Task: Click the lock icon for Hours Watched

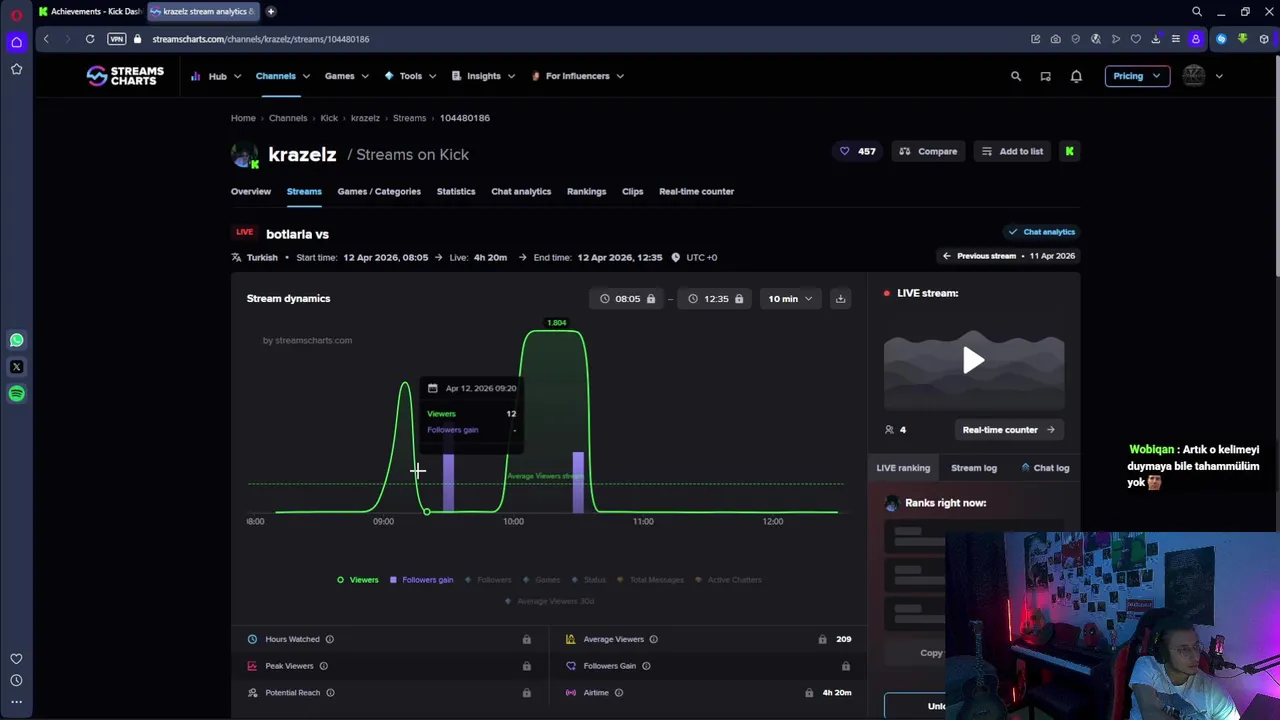Action: 526,639
